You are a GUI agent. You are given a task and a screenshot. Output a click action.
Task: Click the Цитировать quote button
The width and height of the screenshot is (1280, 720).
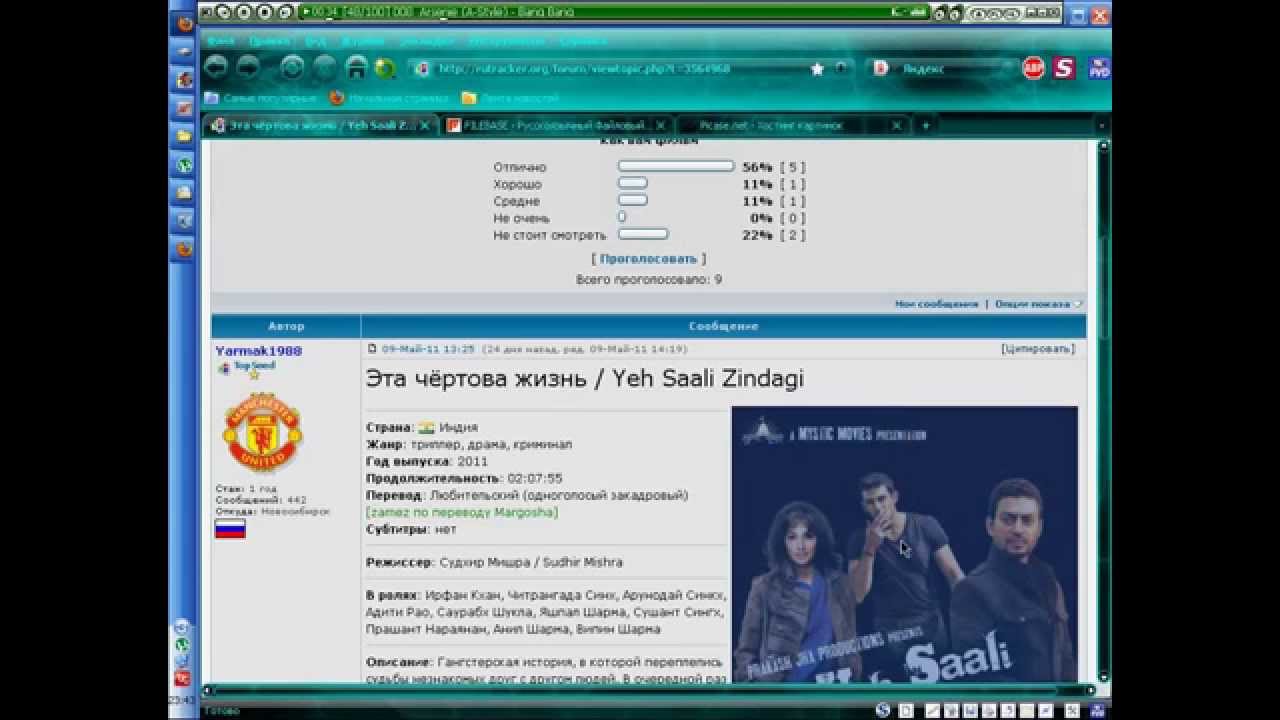(x=1038, y=349)
